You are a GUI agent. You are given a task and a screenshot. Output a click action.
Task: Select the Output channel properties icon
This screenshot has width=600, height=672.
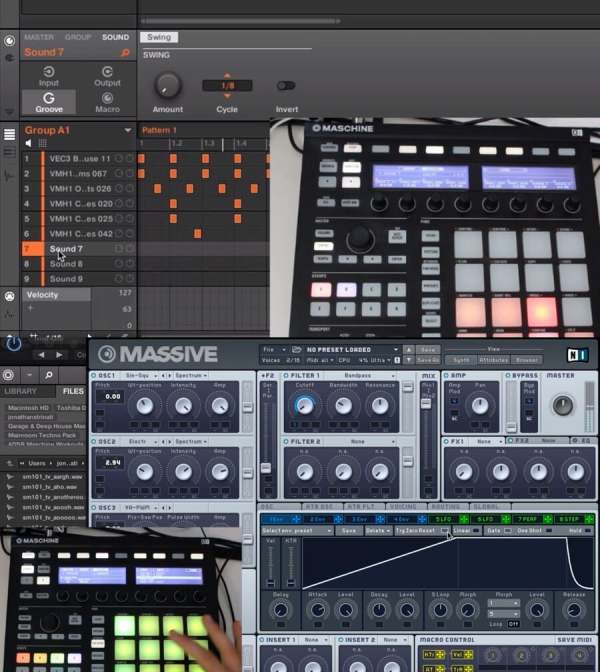(107, 72)
